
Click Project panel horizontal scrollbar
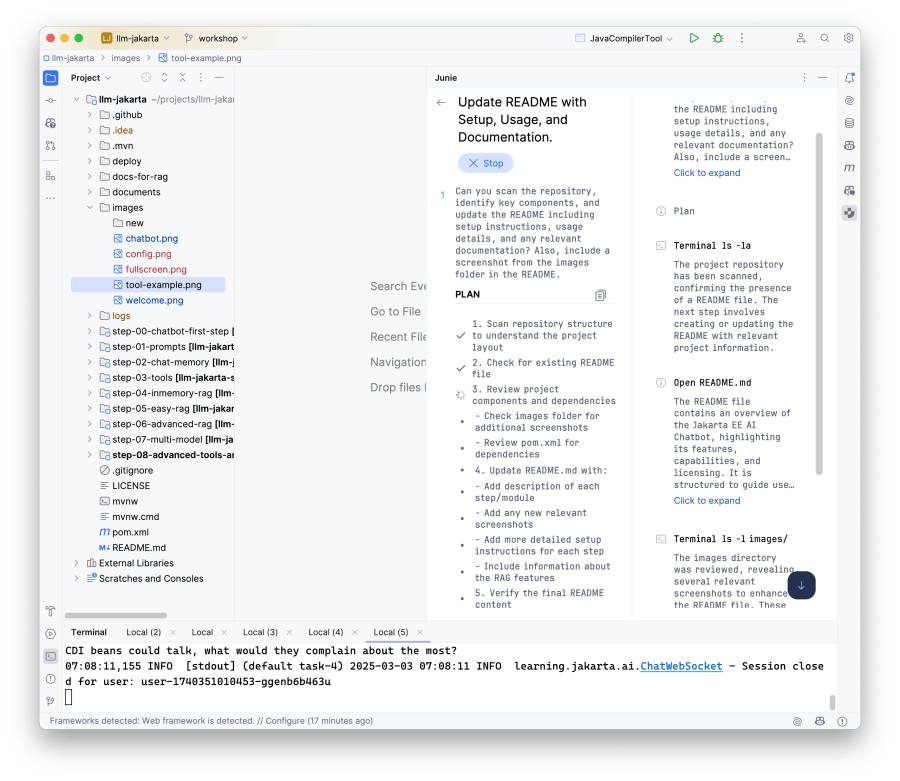click(116, 615)
